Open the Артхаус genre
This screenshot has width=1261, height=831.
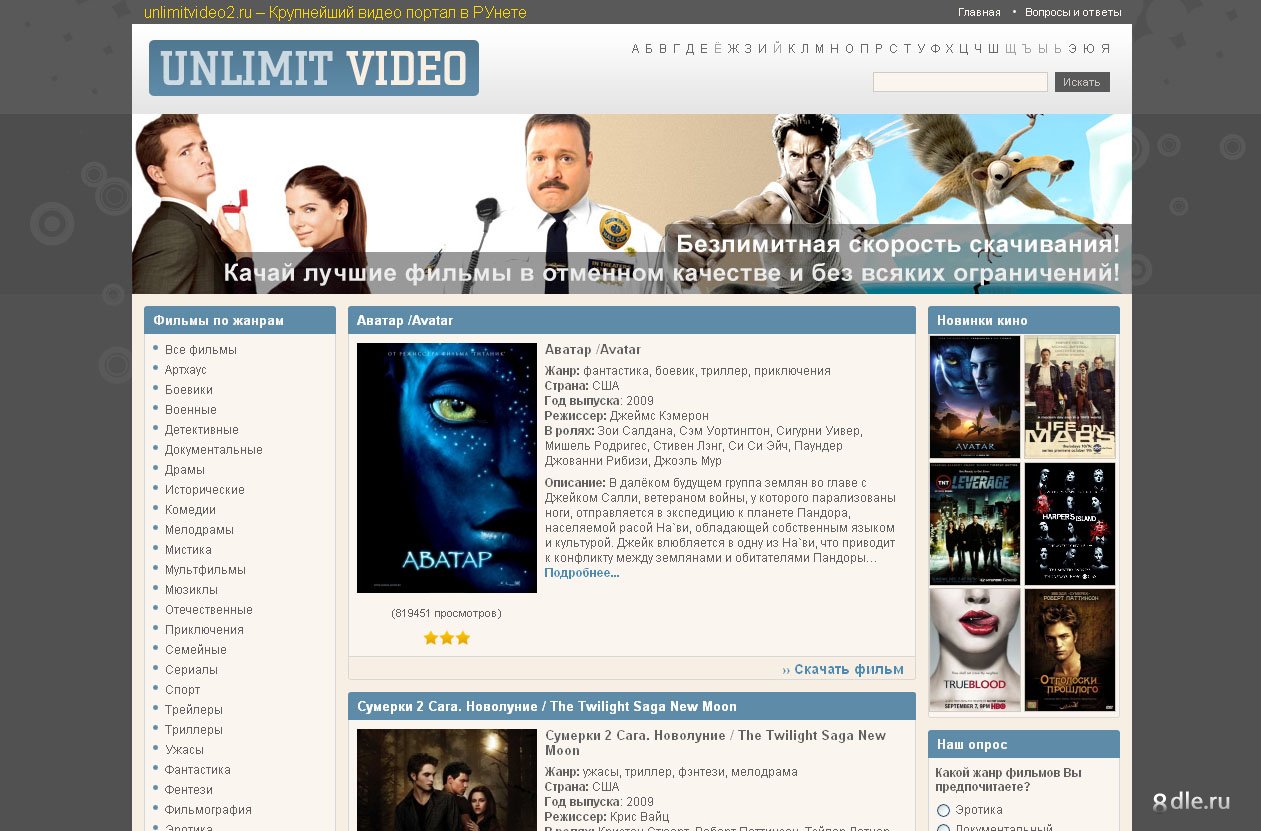[x=186, y=370]
